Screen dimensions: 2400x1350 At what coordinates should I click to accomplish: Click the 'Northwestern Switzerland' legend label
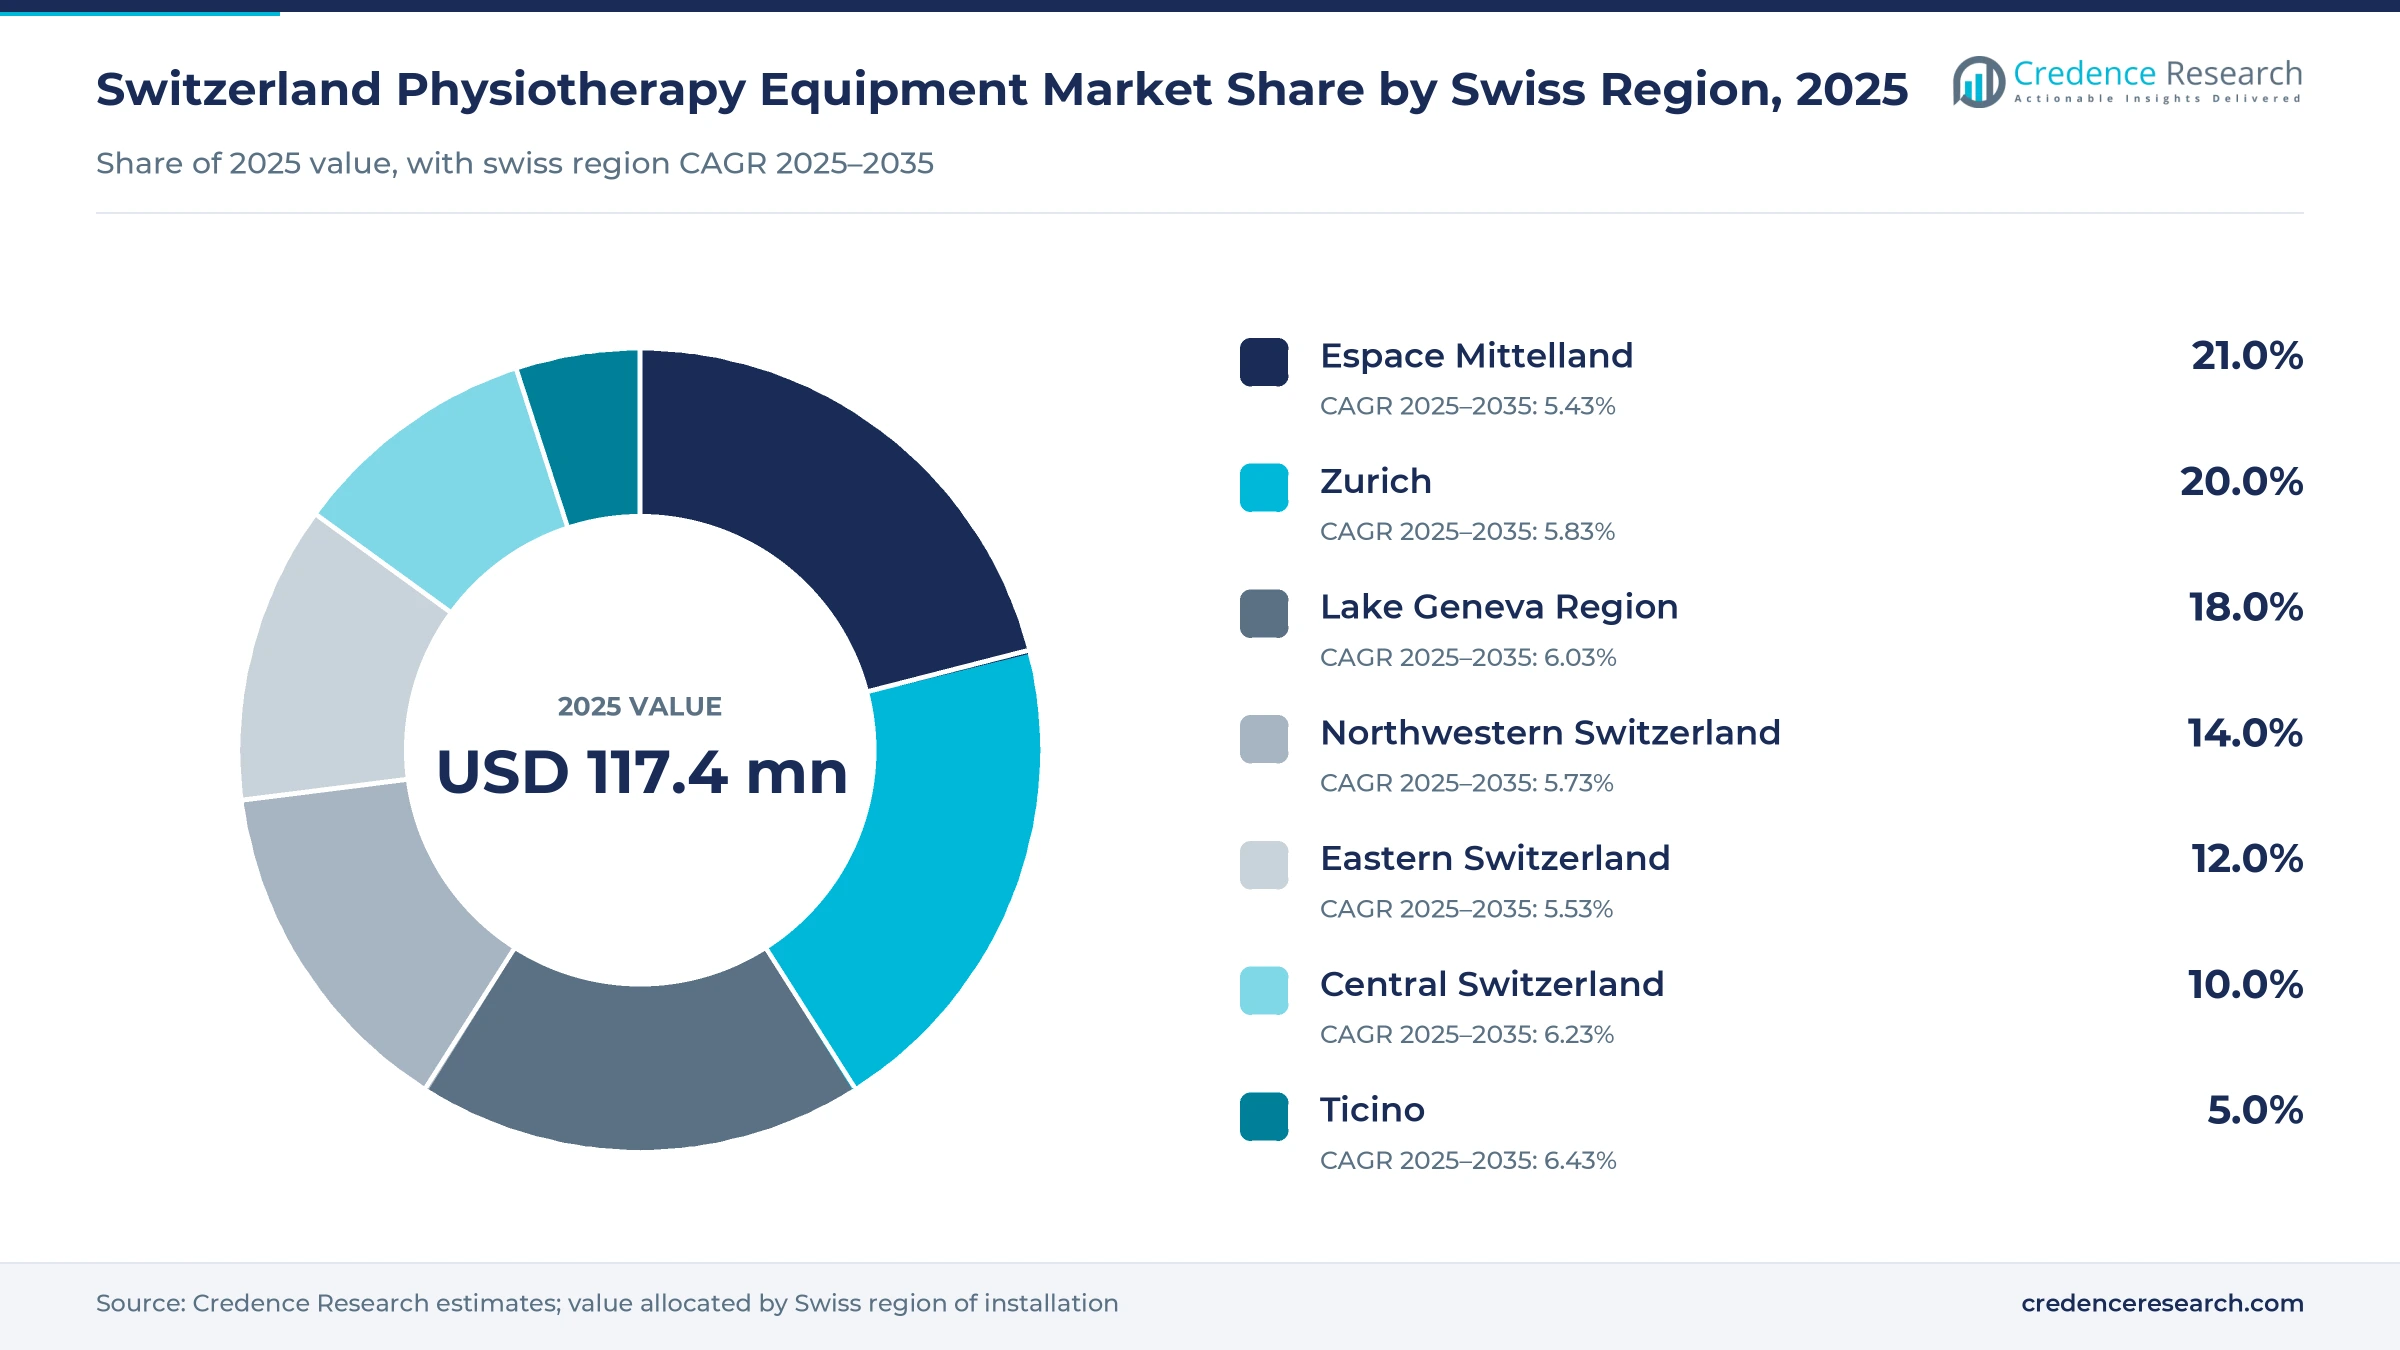coord(1550,733)
